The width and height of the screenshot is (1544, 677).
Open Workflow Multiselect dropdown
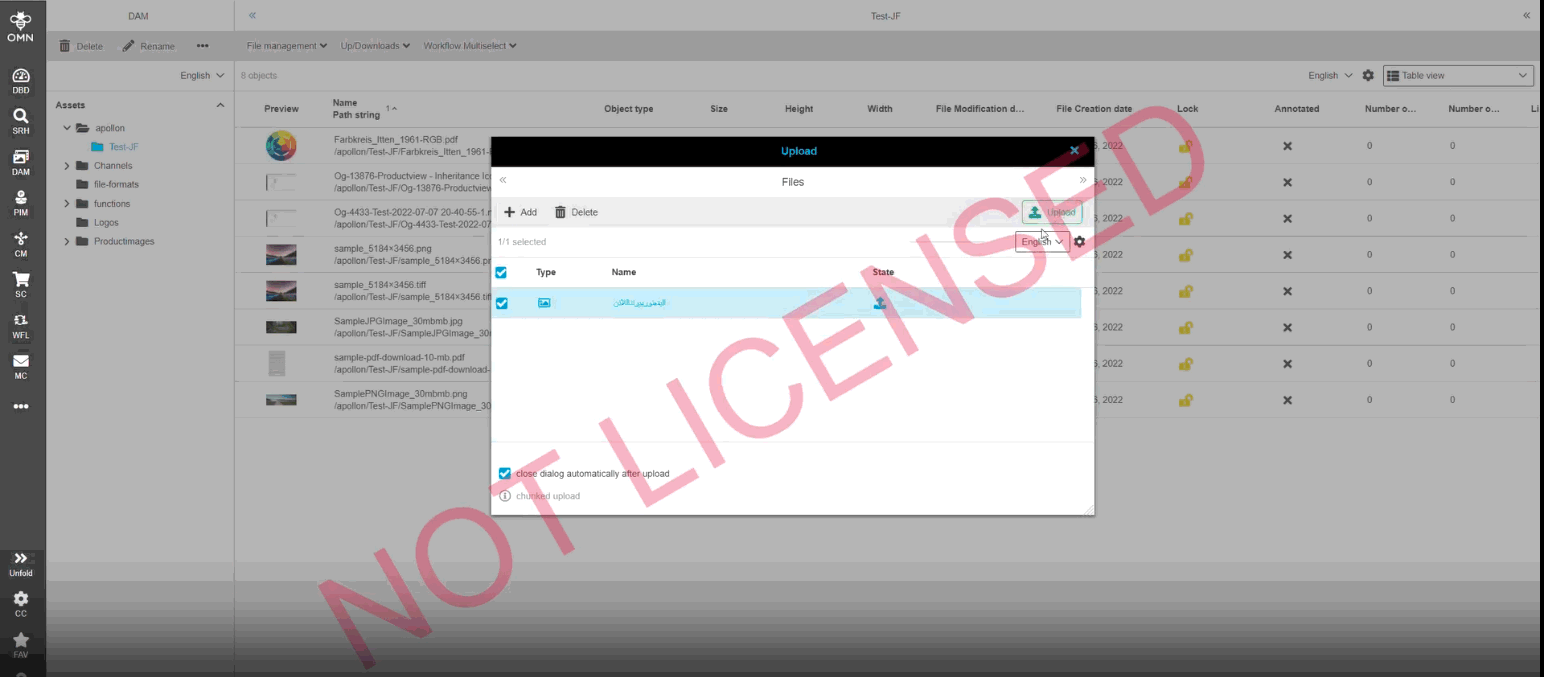pyautogui.click(x=471, y=46)
